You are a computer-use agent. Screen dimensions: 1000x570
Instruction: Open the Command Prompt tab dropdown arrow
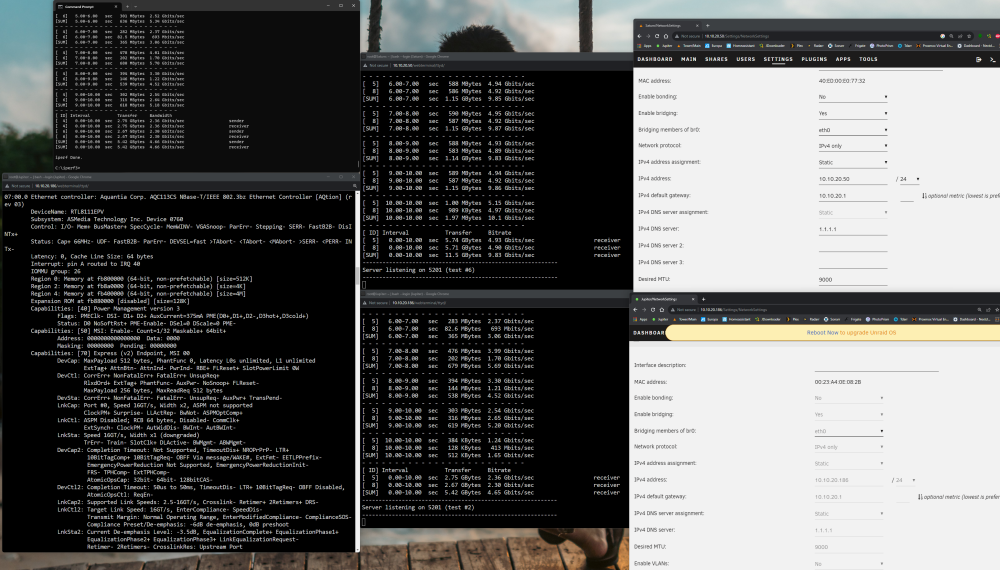pyautogui.click(x=135, y=6)
